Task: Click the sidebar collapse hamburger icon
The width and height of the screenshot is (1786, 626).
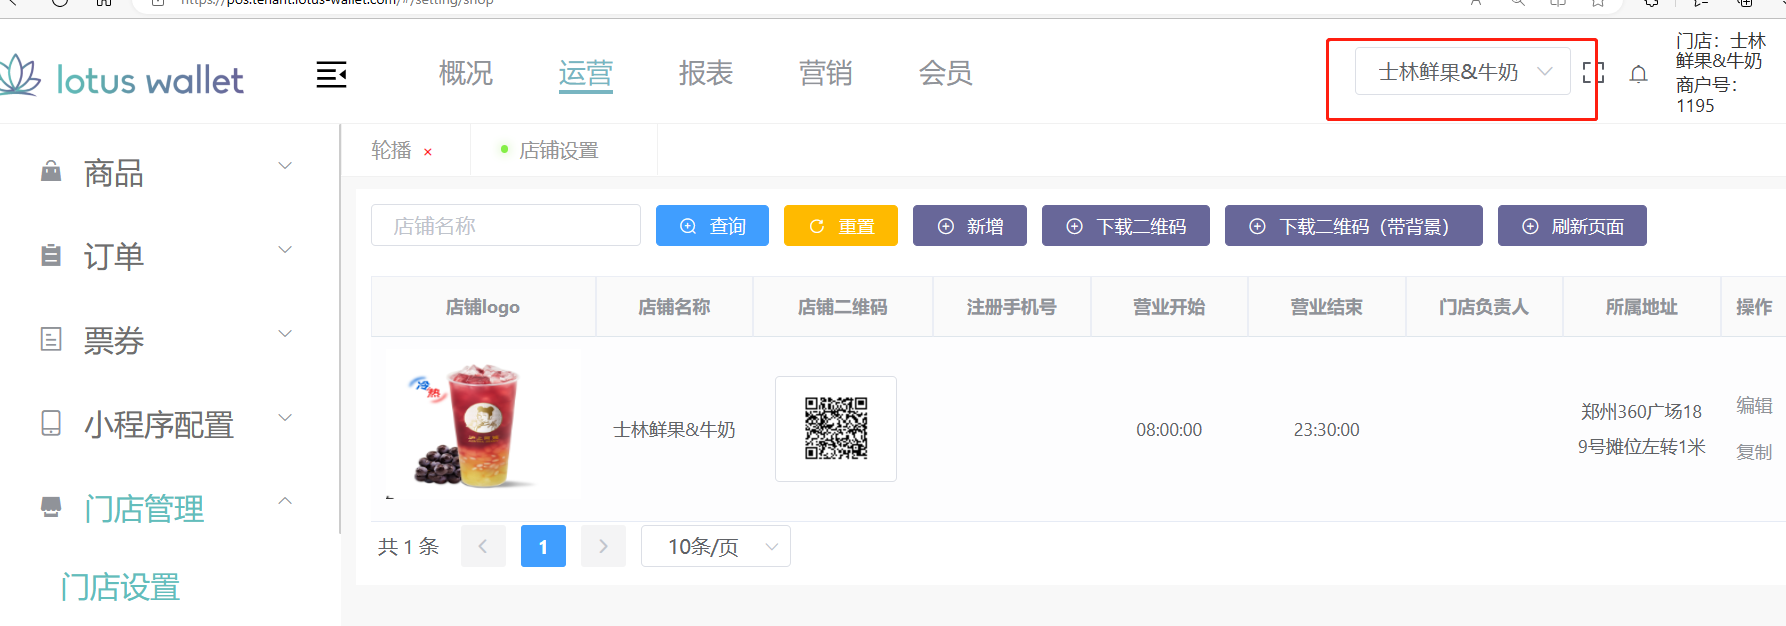Action: pyautogui.click(x=331, y=74)
